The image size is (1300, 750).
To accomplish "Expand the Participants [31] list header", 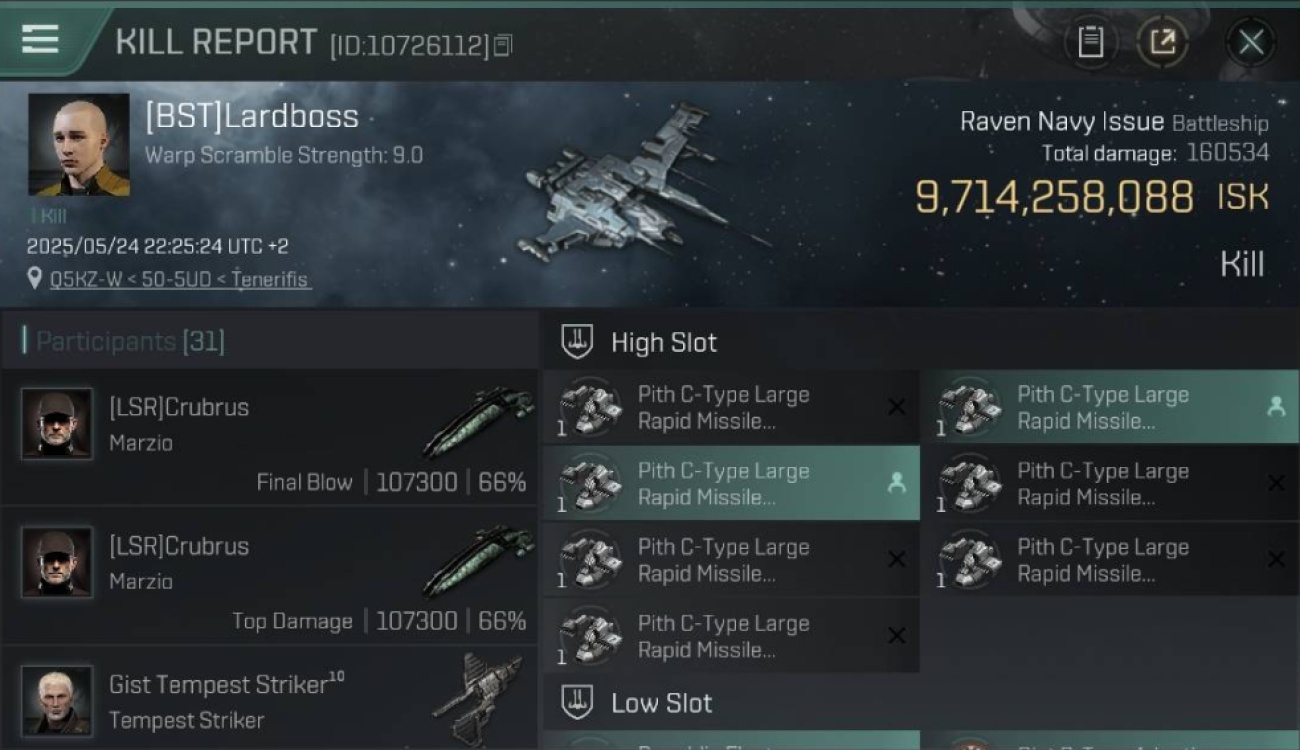I will click(270, 341).
